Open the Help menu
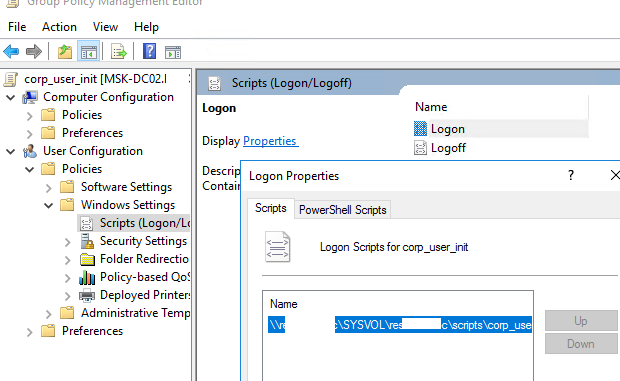The image size is (620, 381). [146, 27]
